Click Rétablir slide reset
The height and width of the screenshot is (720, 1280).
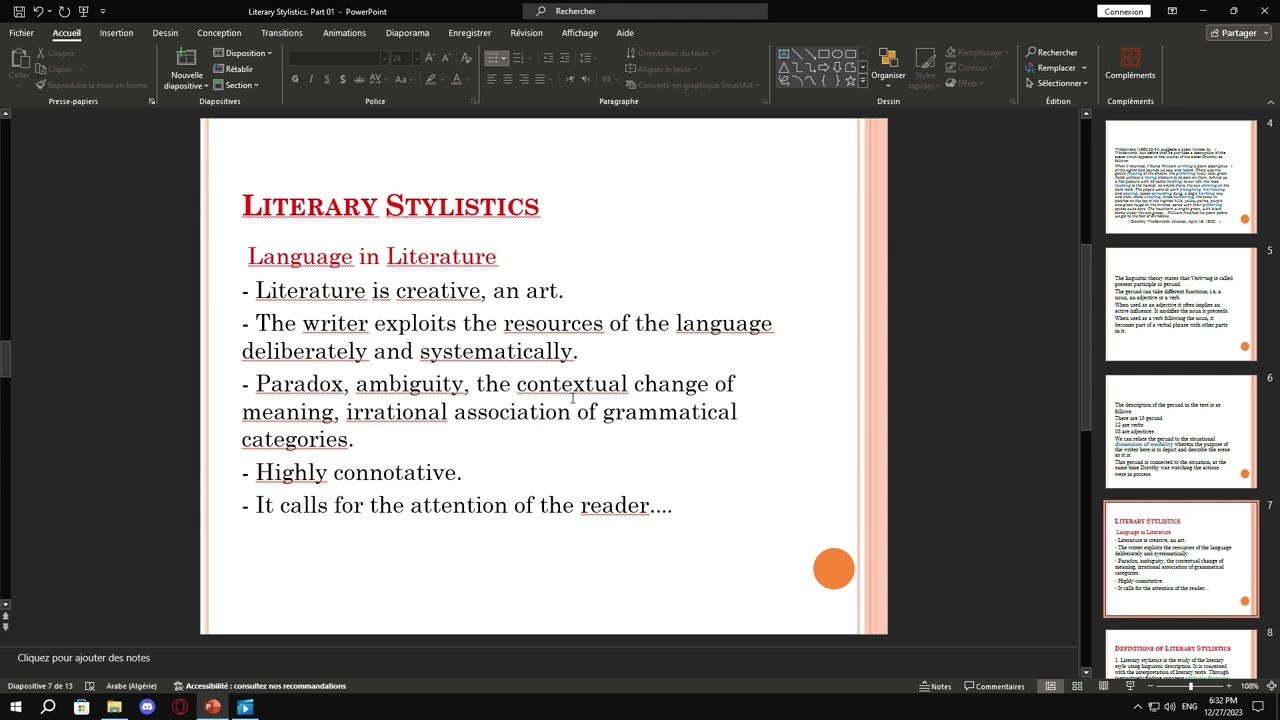(233, 69)
